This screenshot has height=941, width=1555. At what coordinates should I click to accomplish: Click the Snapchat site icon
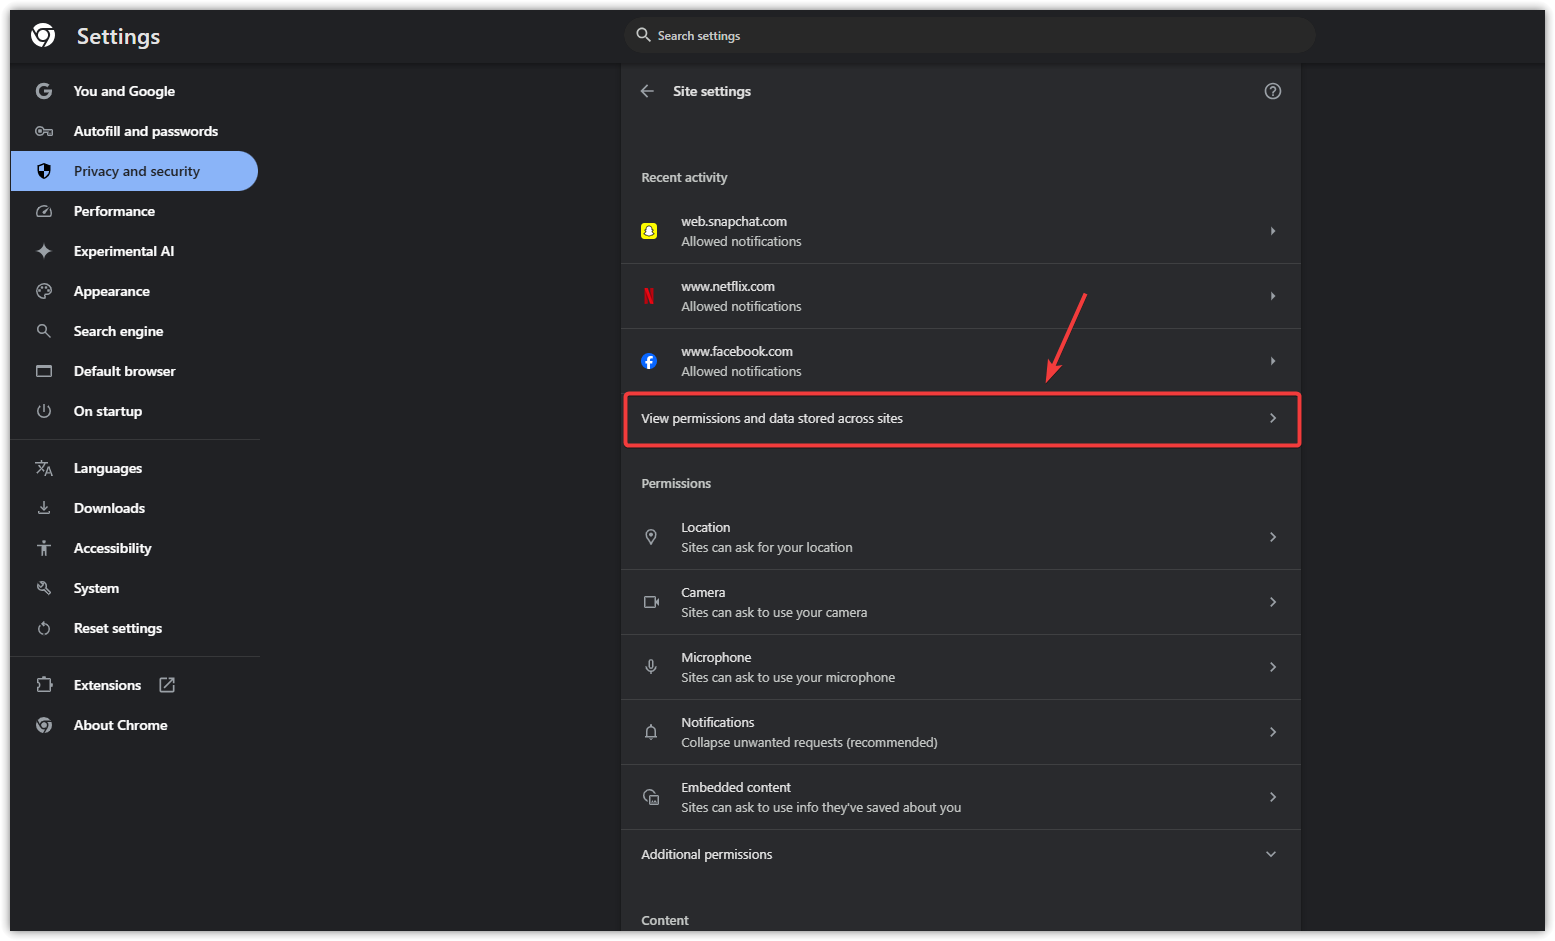coord(649,231)
